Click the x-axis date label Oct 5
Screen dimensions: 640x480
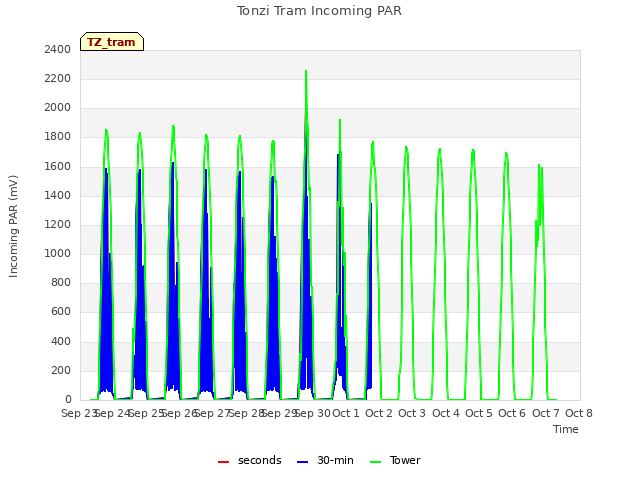pos(479,413)
